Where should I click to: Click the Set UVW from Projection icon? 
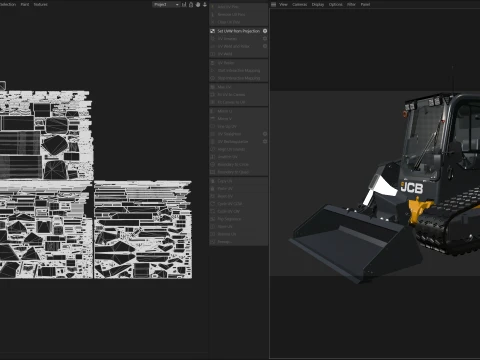coord(212,31)
